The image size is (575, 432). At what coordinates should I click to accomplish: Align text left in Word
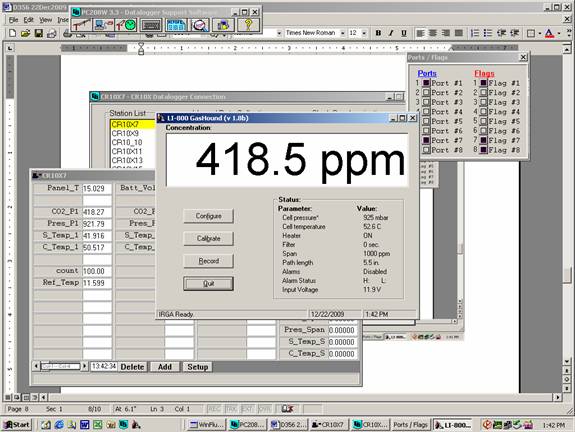(420, 33)
